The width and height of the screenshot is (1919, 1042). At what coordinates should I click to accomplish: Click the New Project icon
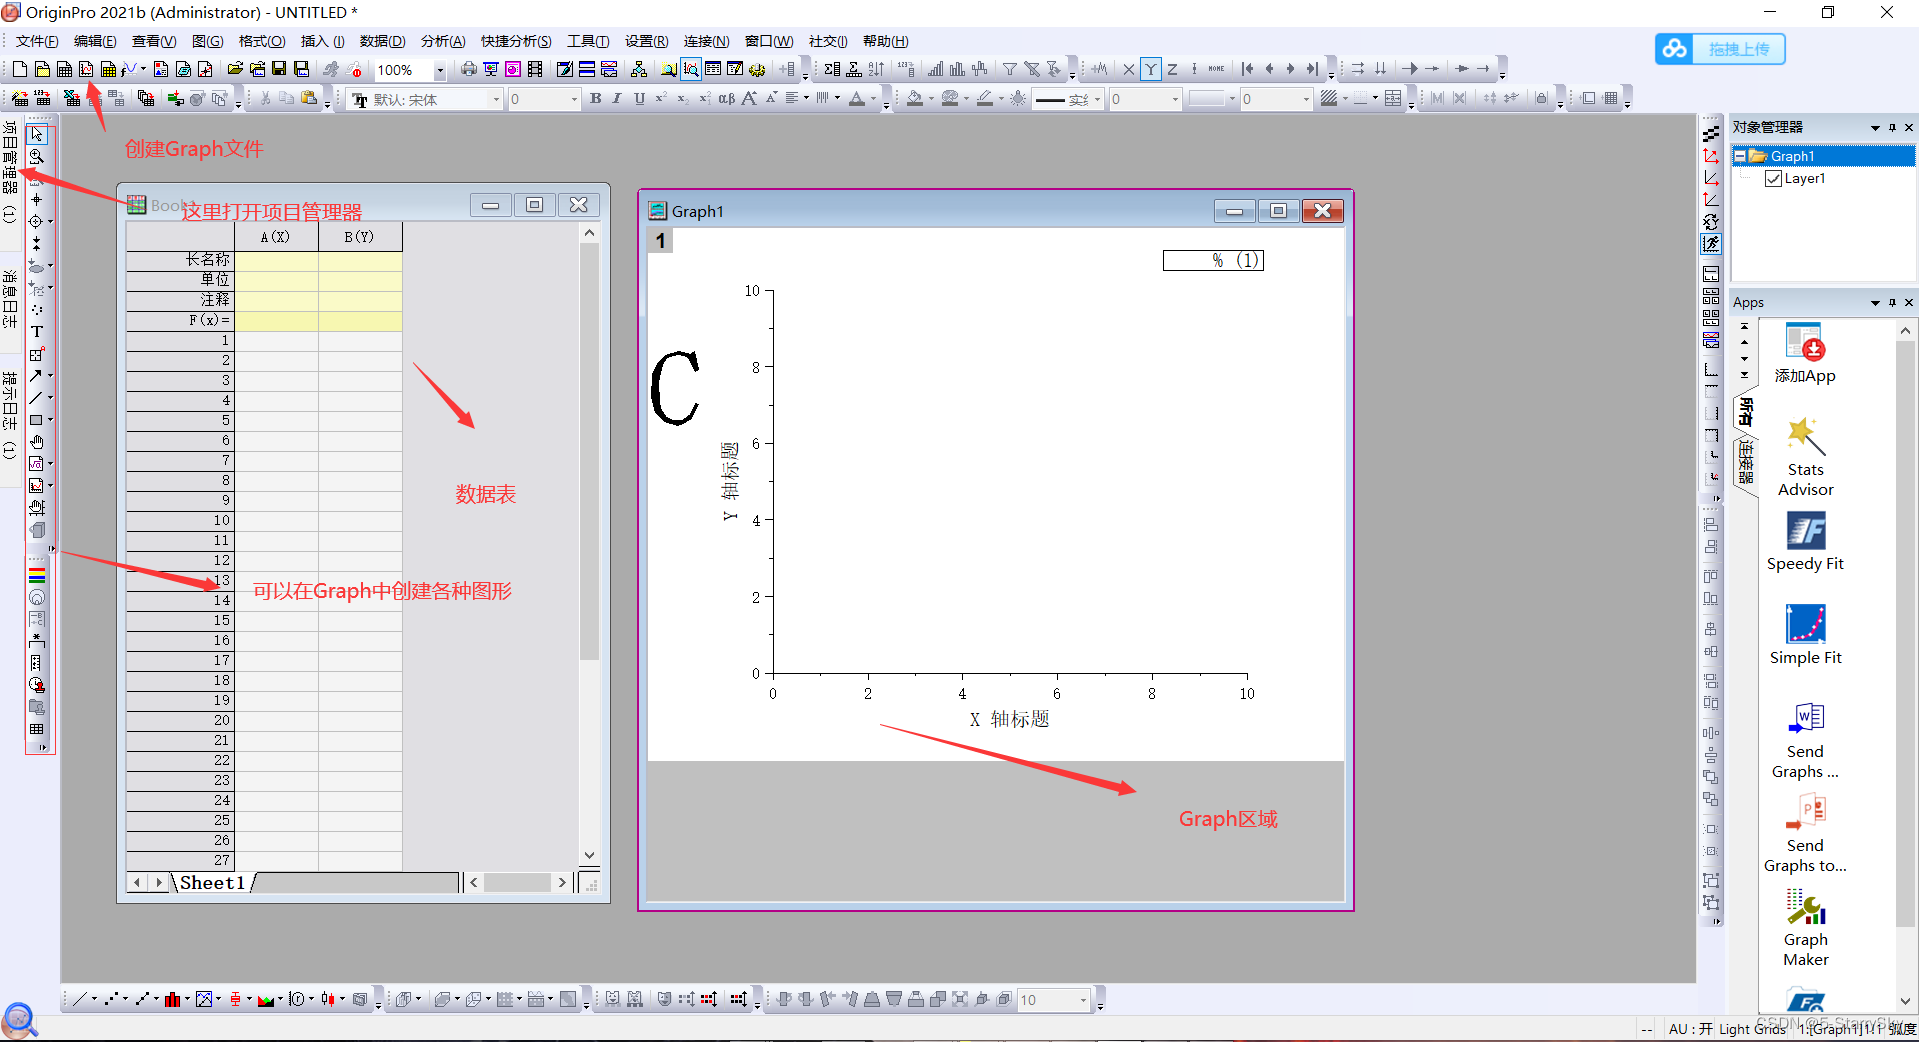pyautogui.click(x=20, y=69)
